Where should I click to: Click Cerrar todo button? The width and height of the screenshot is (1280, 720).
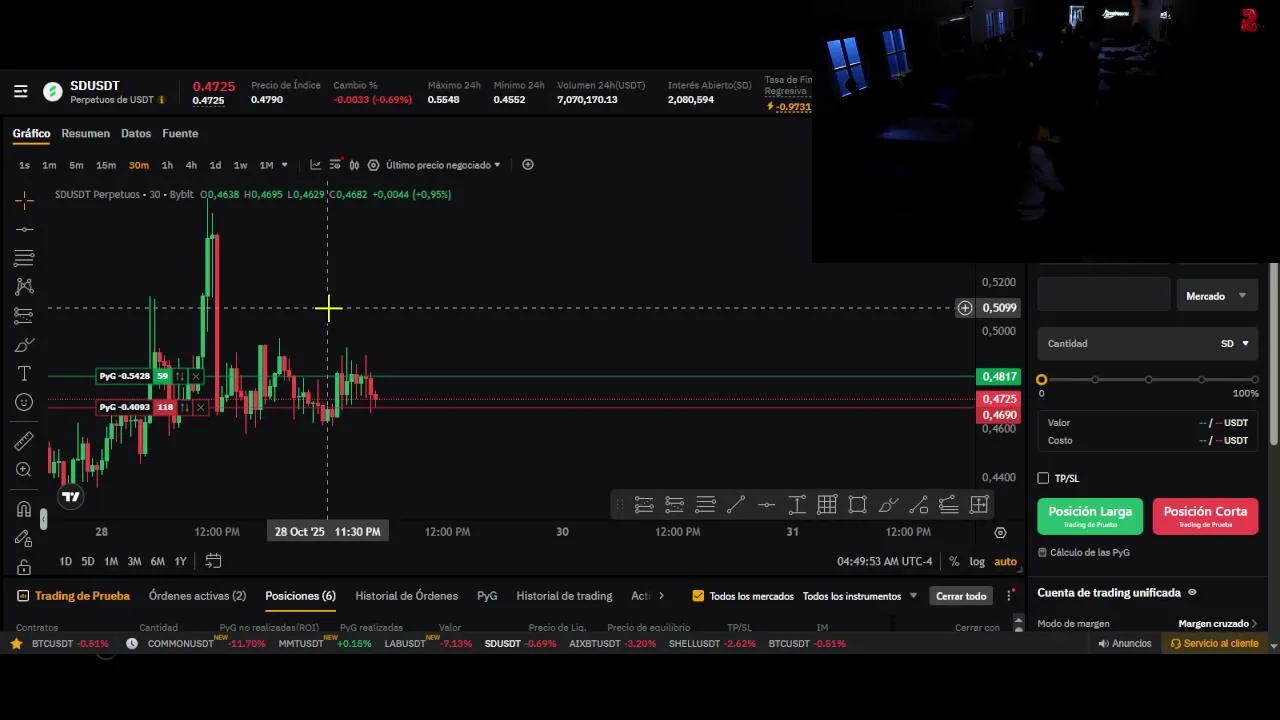(961, 596)
